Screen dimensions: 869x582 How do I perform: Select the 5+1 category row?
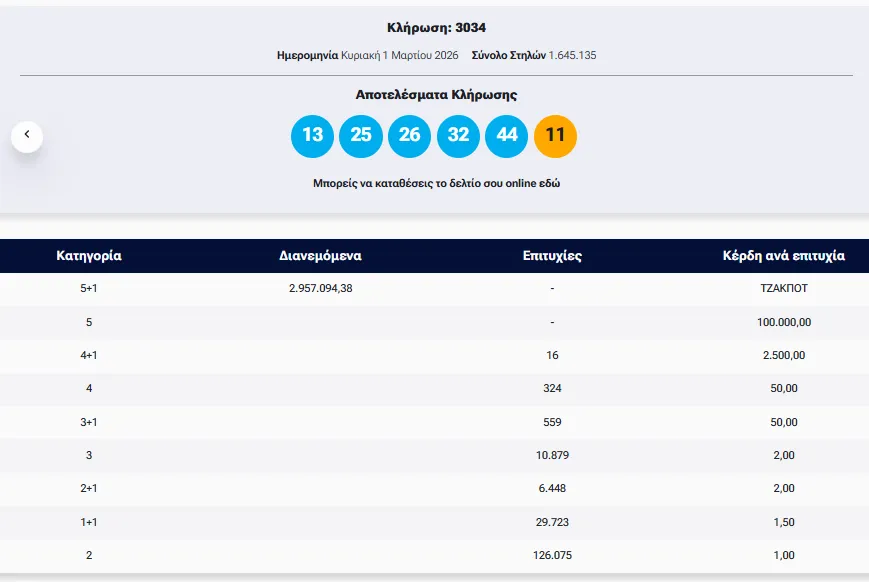click(89, 289)
